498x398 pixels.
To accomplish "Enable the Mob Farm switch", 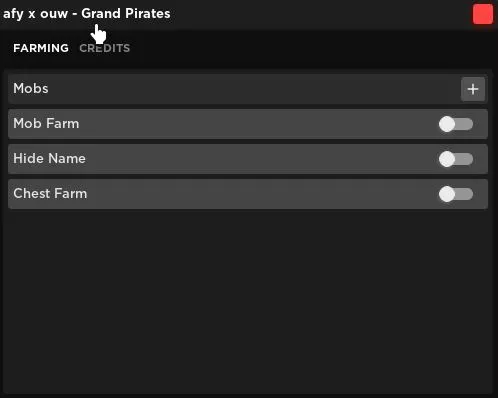I will point(456,124).
